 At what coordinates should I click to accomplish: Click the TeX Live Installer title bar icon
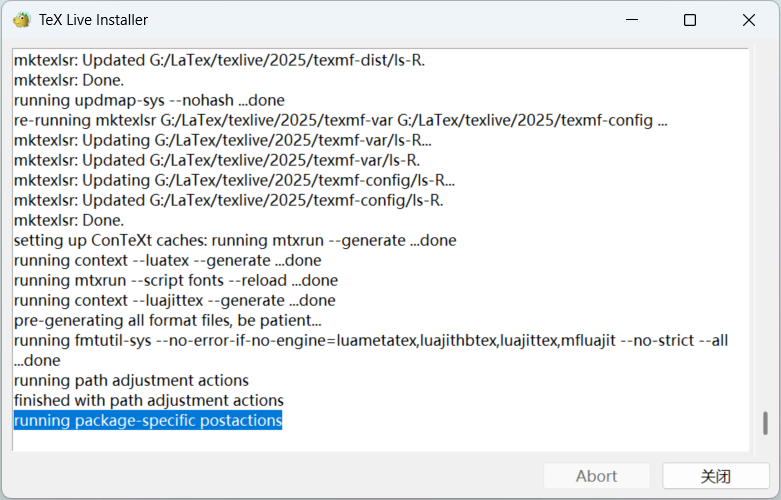pyautogui.click(x=21, y=20)
